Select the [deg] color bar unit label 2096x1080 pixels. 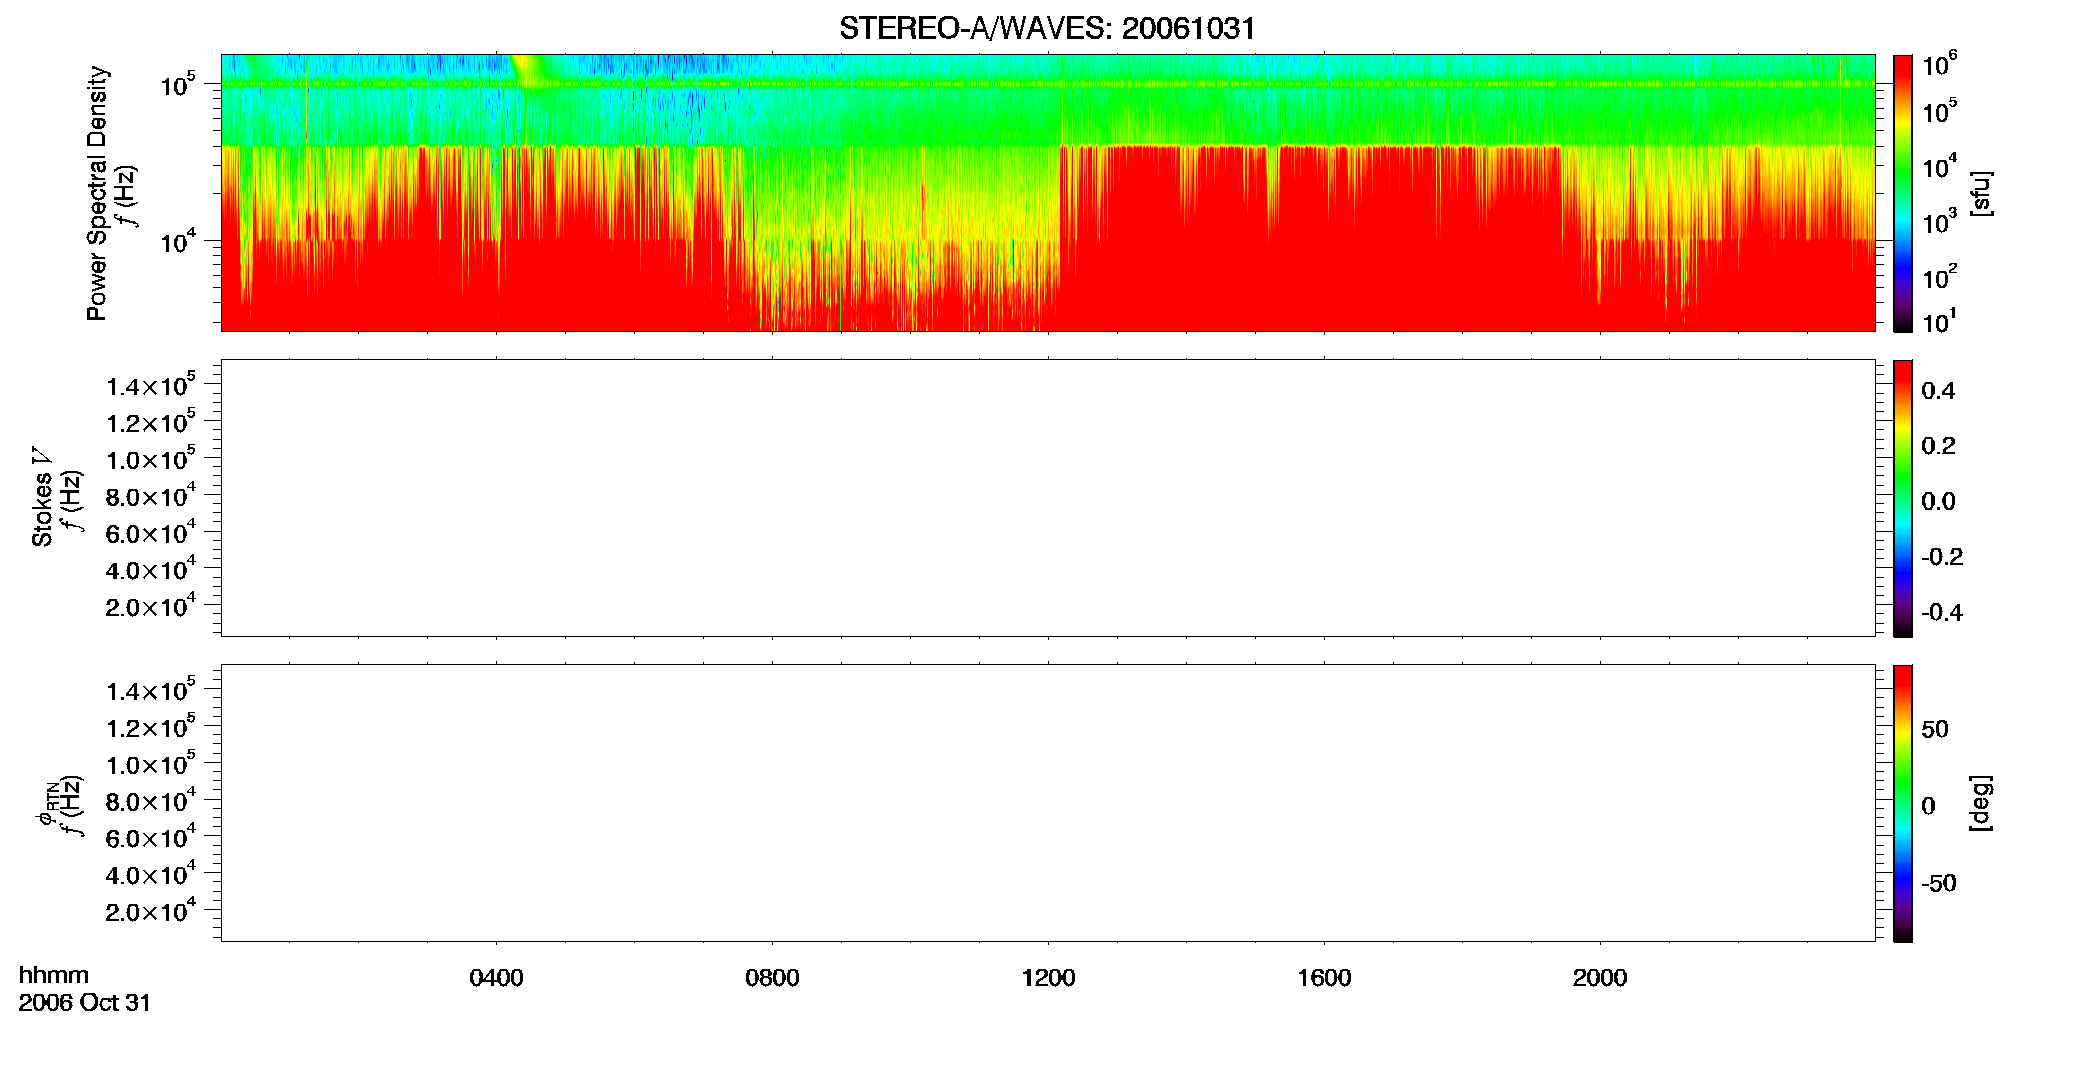tap(1981, 803)
